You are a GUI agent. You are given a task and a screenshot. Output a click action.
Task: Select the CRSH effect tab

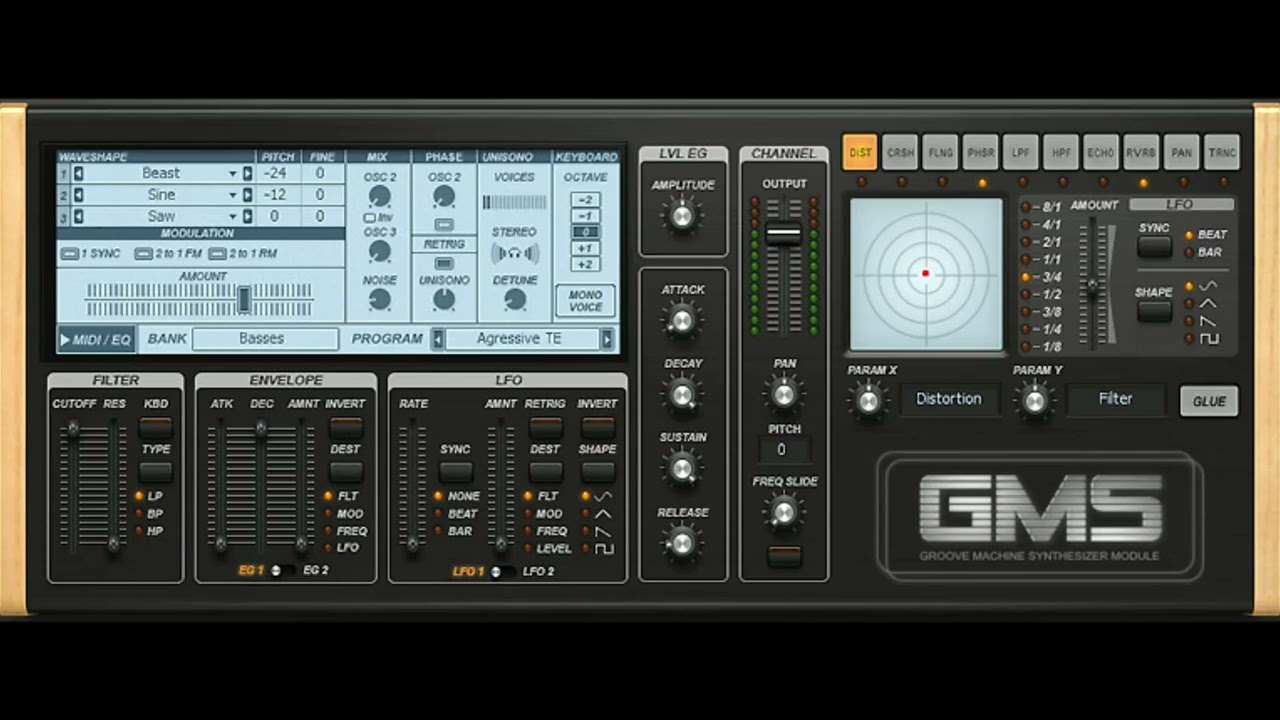click(900, 153)
